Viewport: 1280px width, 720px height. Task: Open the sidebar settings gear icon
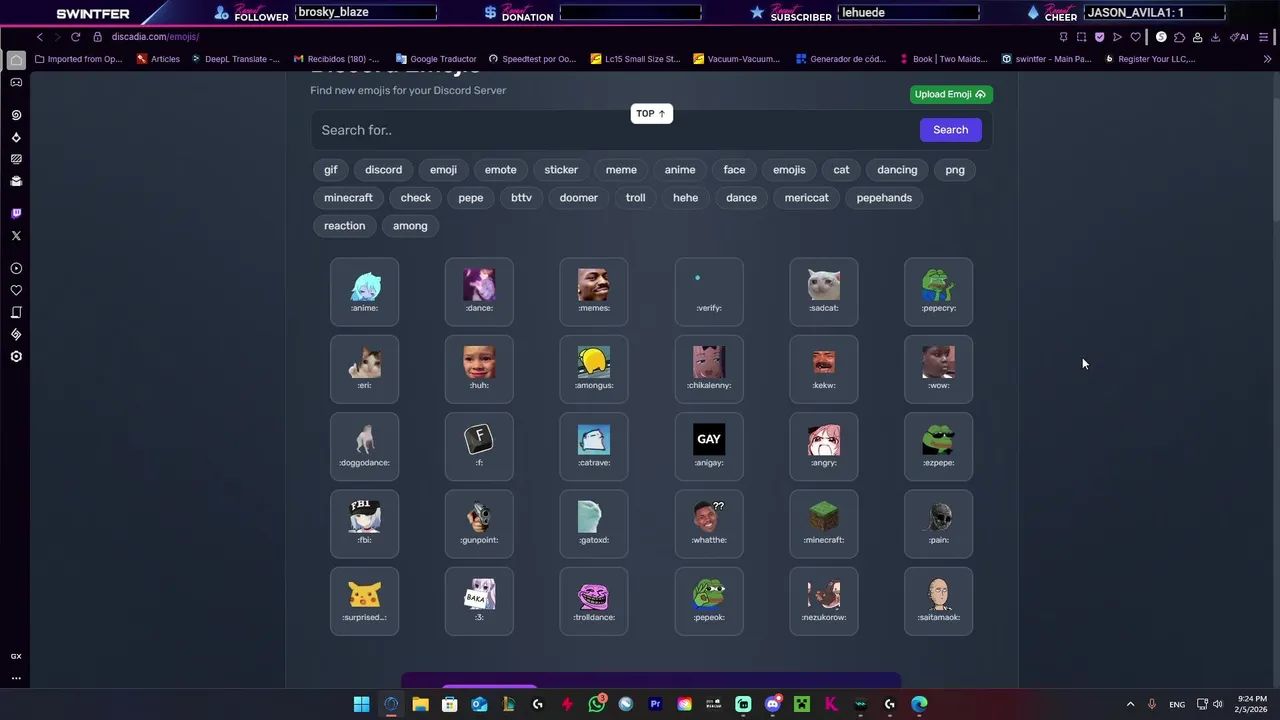pyautogui.click(x=16, y=357)
